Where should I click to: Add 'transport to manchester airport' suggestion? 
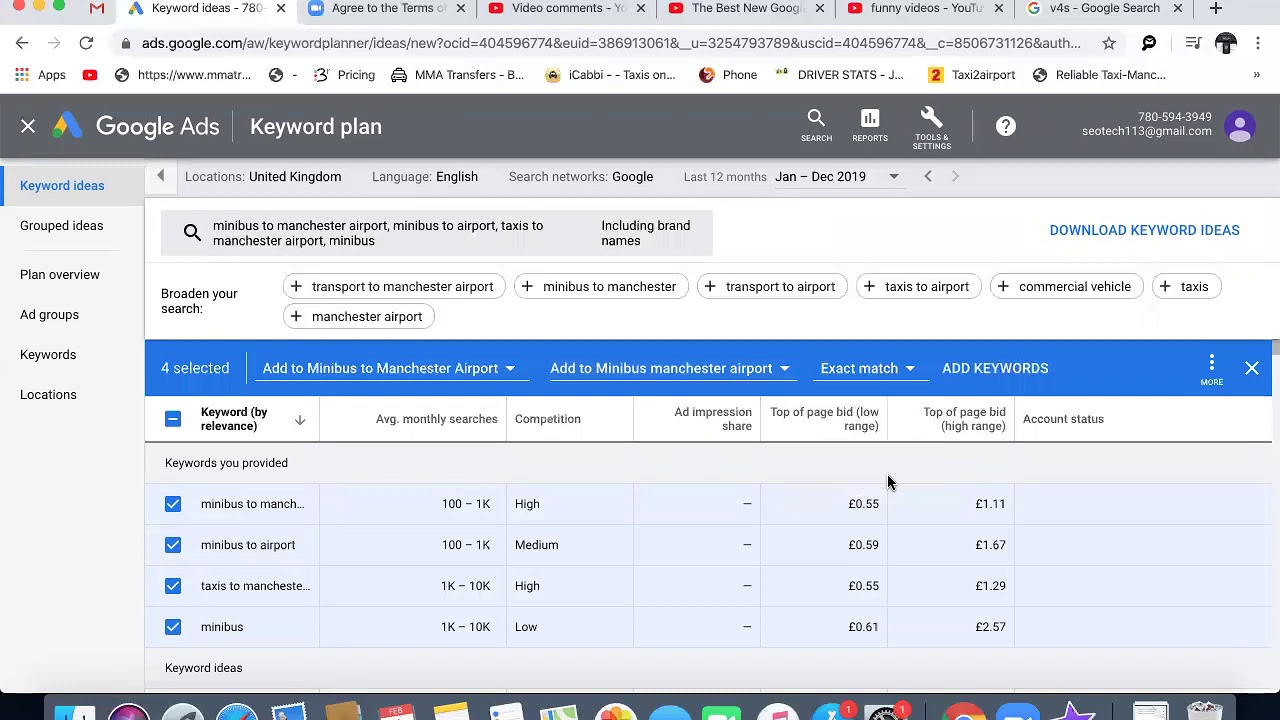point(394,286)
